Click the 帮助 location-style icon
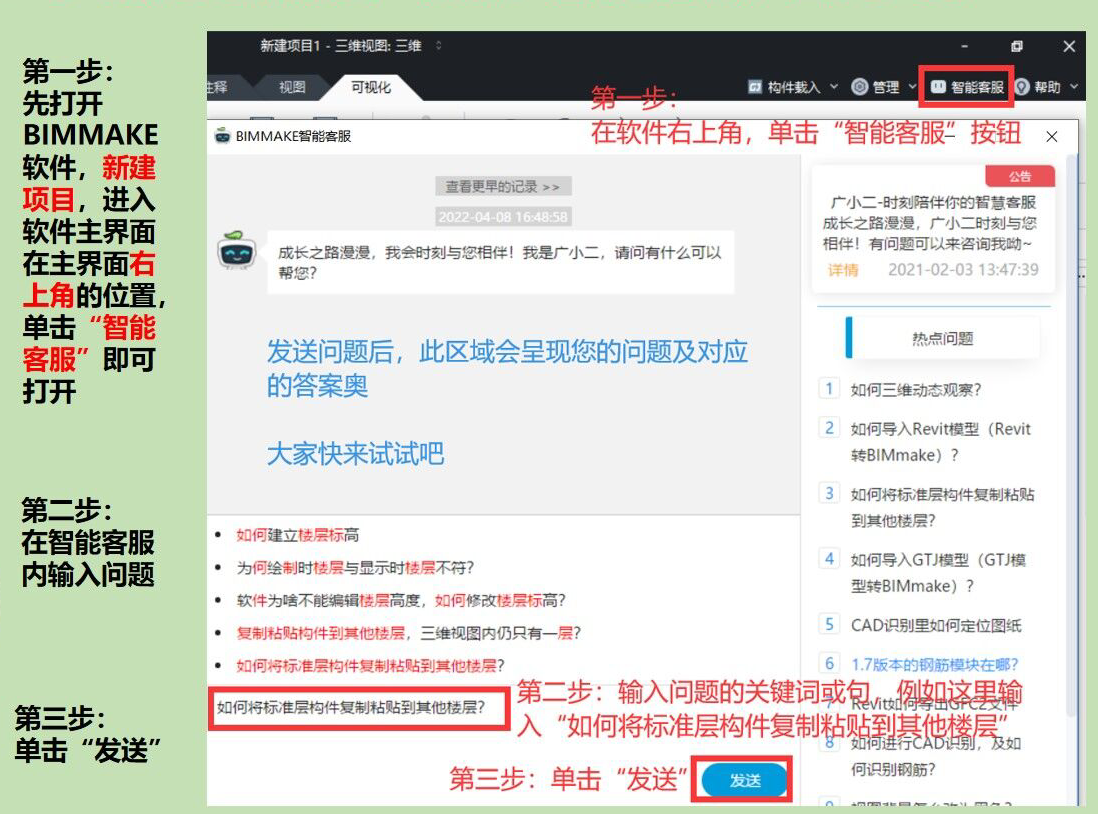This screenshot has height=814, width=1098. tap(1022, 87)
